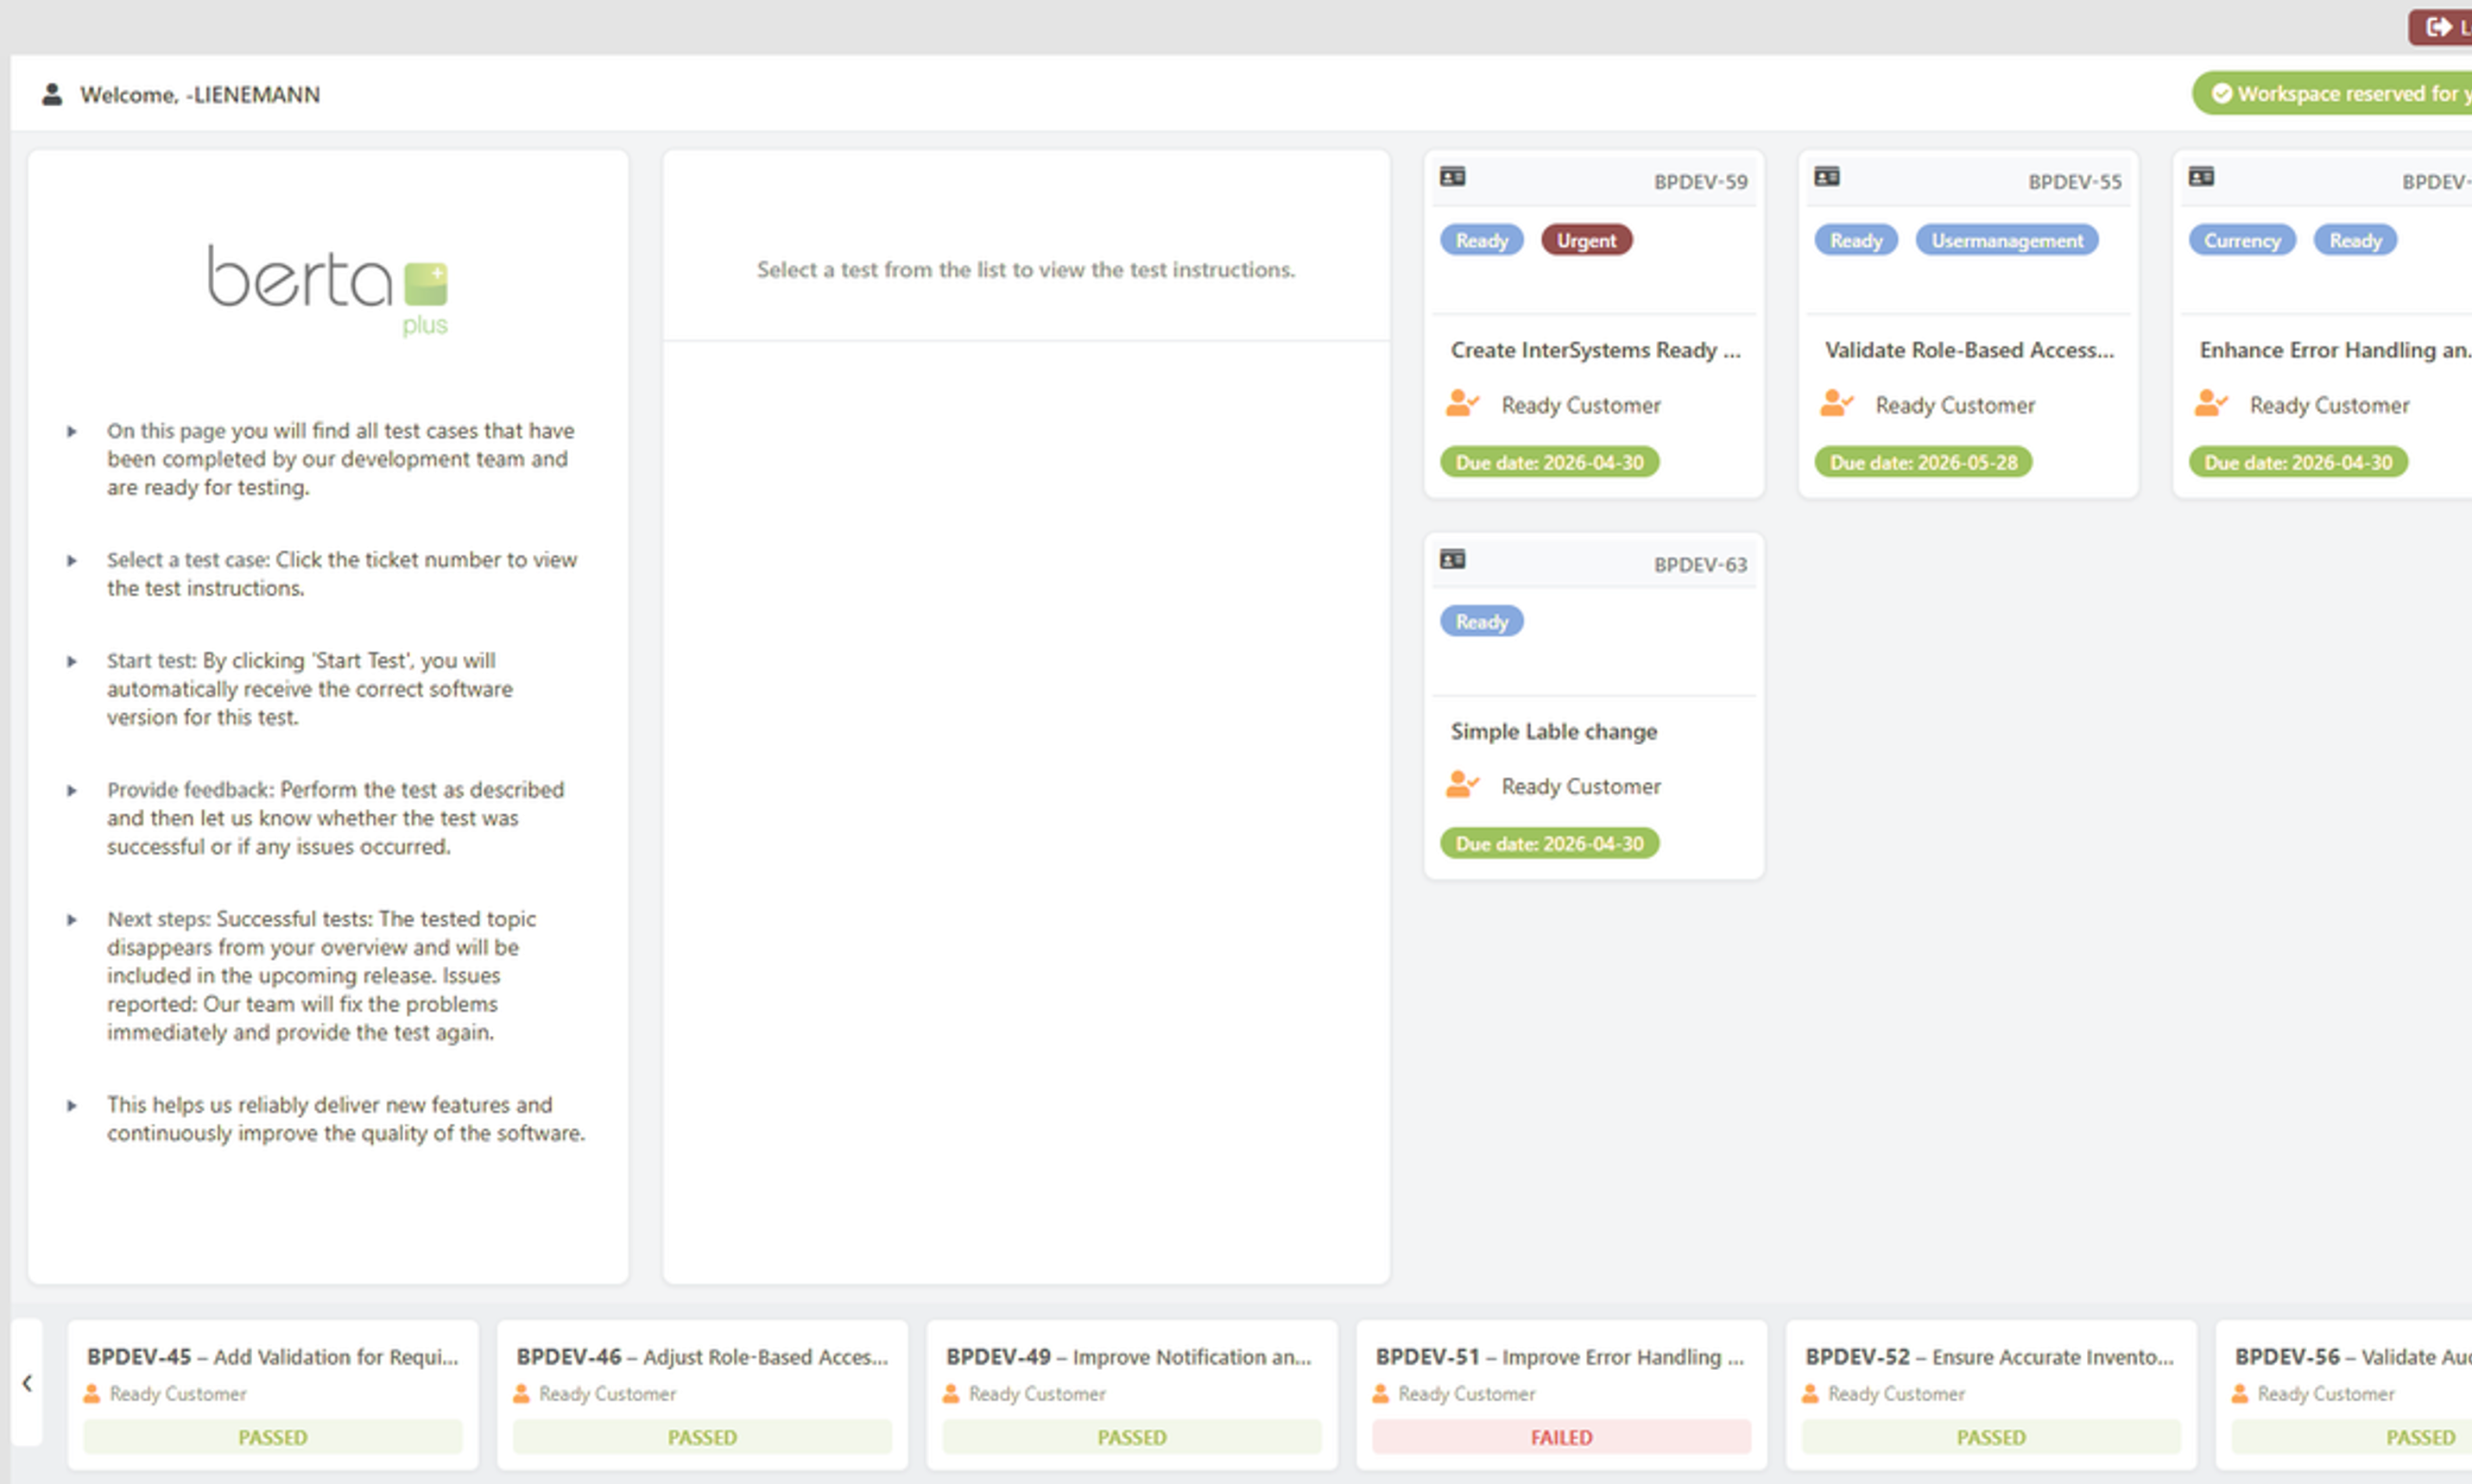Click the card icon on BPDEV-55

click(1826, 177)
